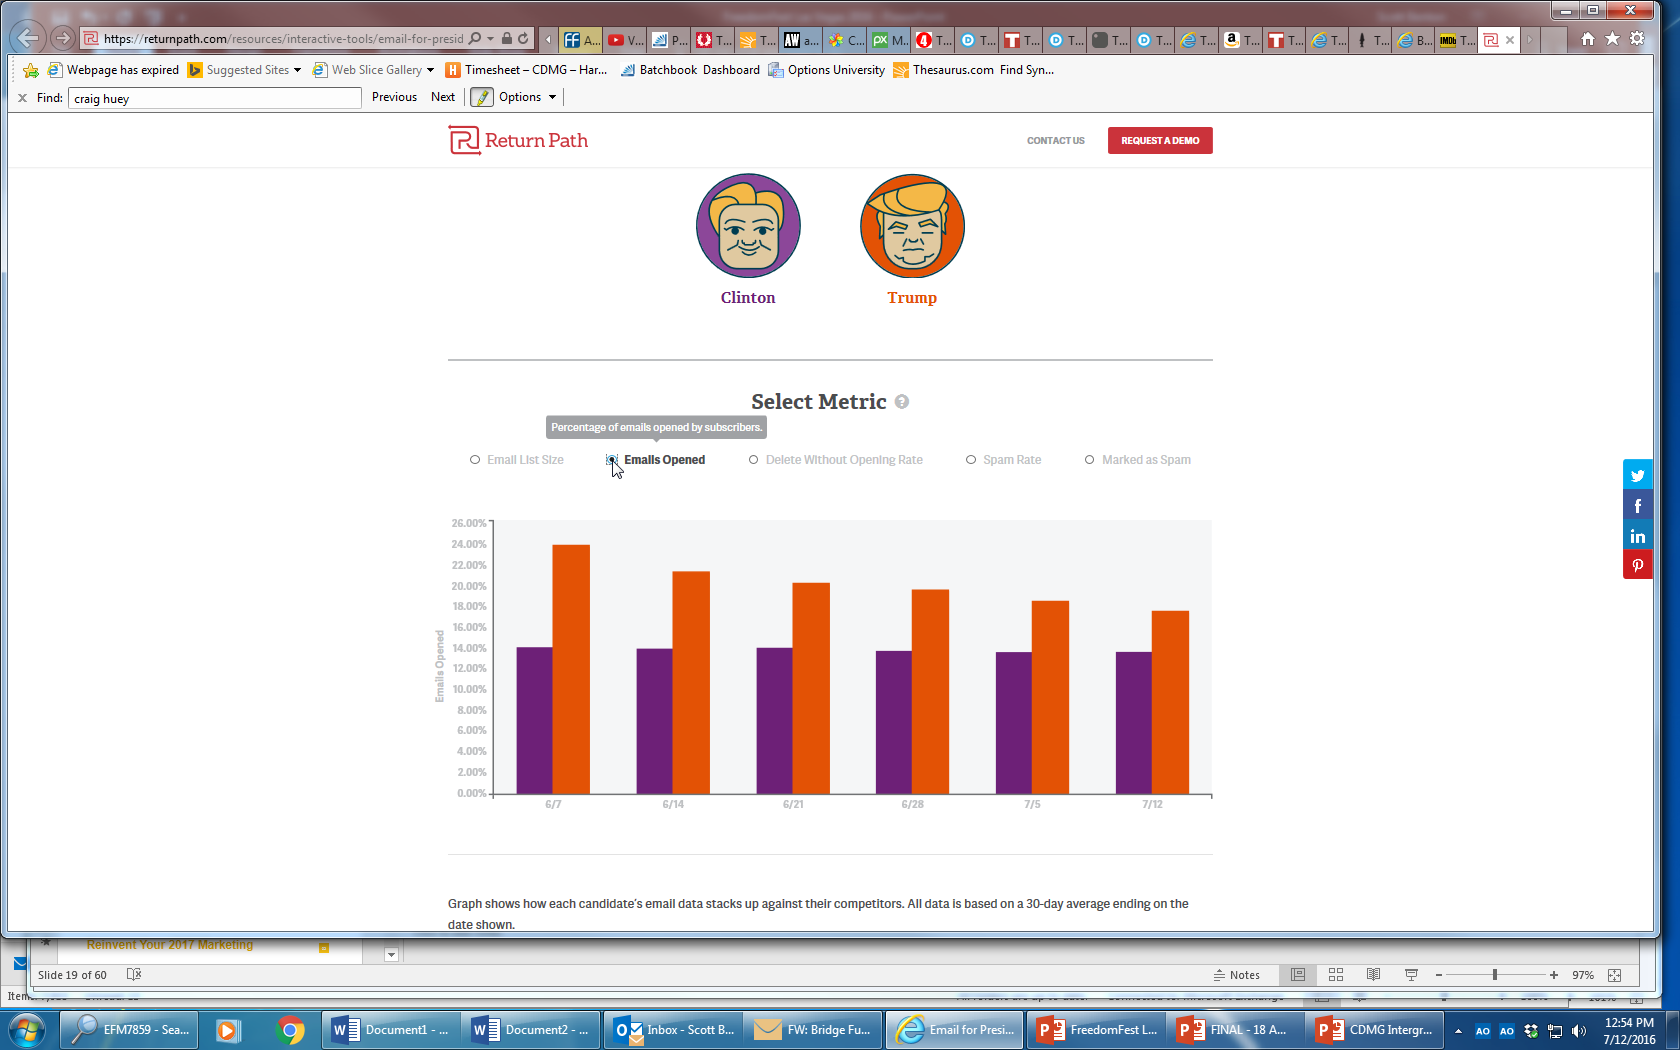The width and height of the screenshot is (1680, 1050).
Task: Click the Find text input field
Action: pos(214,98)
